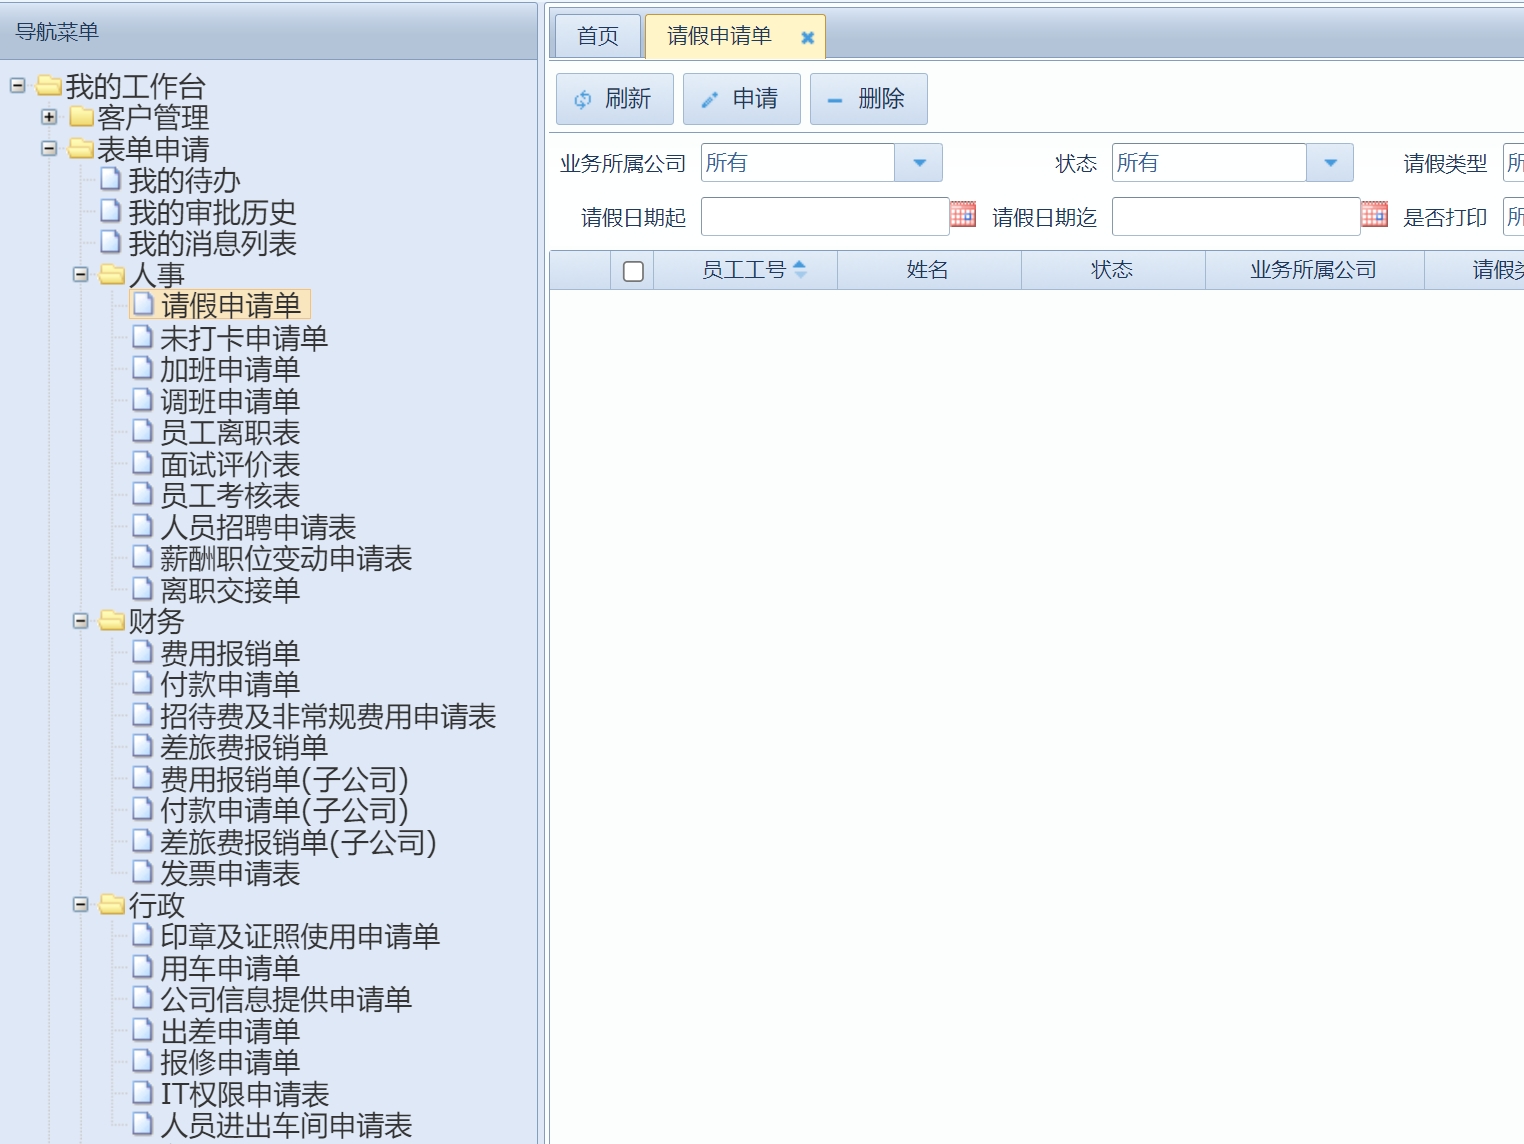This screenshot has width=1524, height=1144.
Task: Open 费用报销单(子公司) in the tree
Action: click(284, 779)
